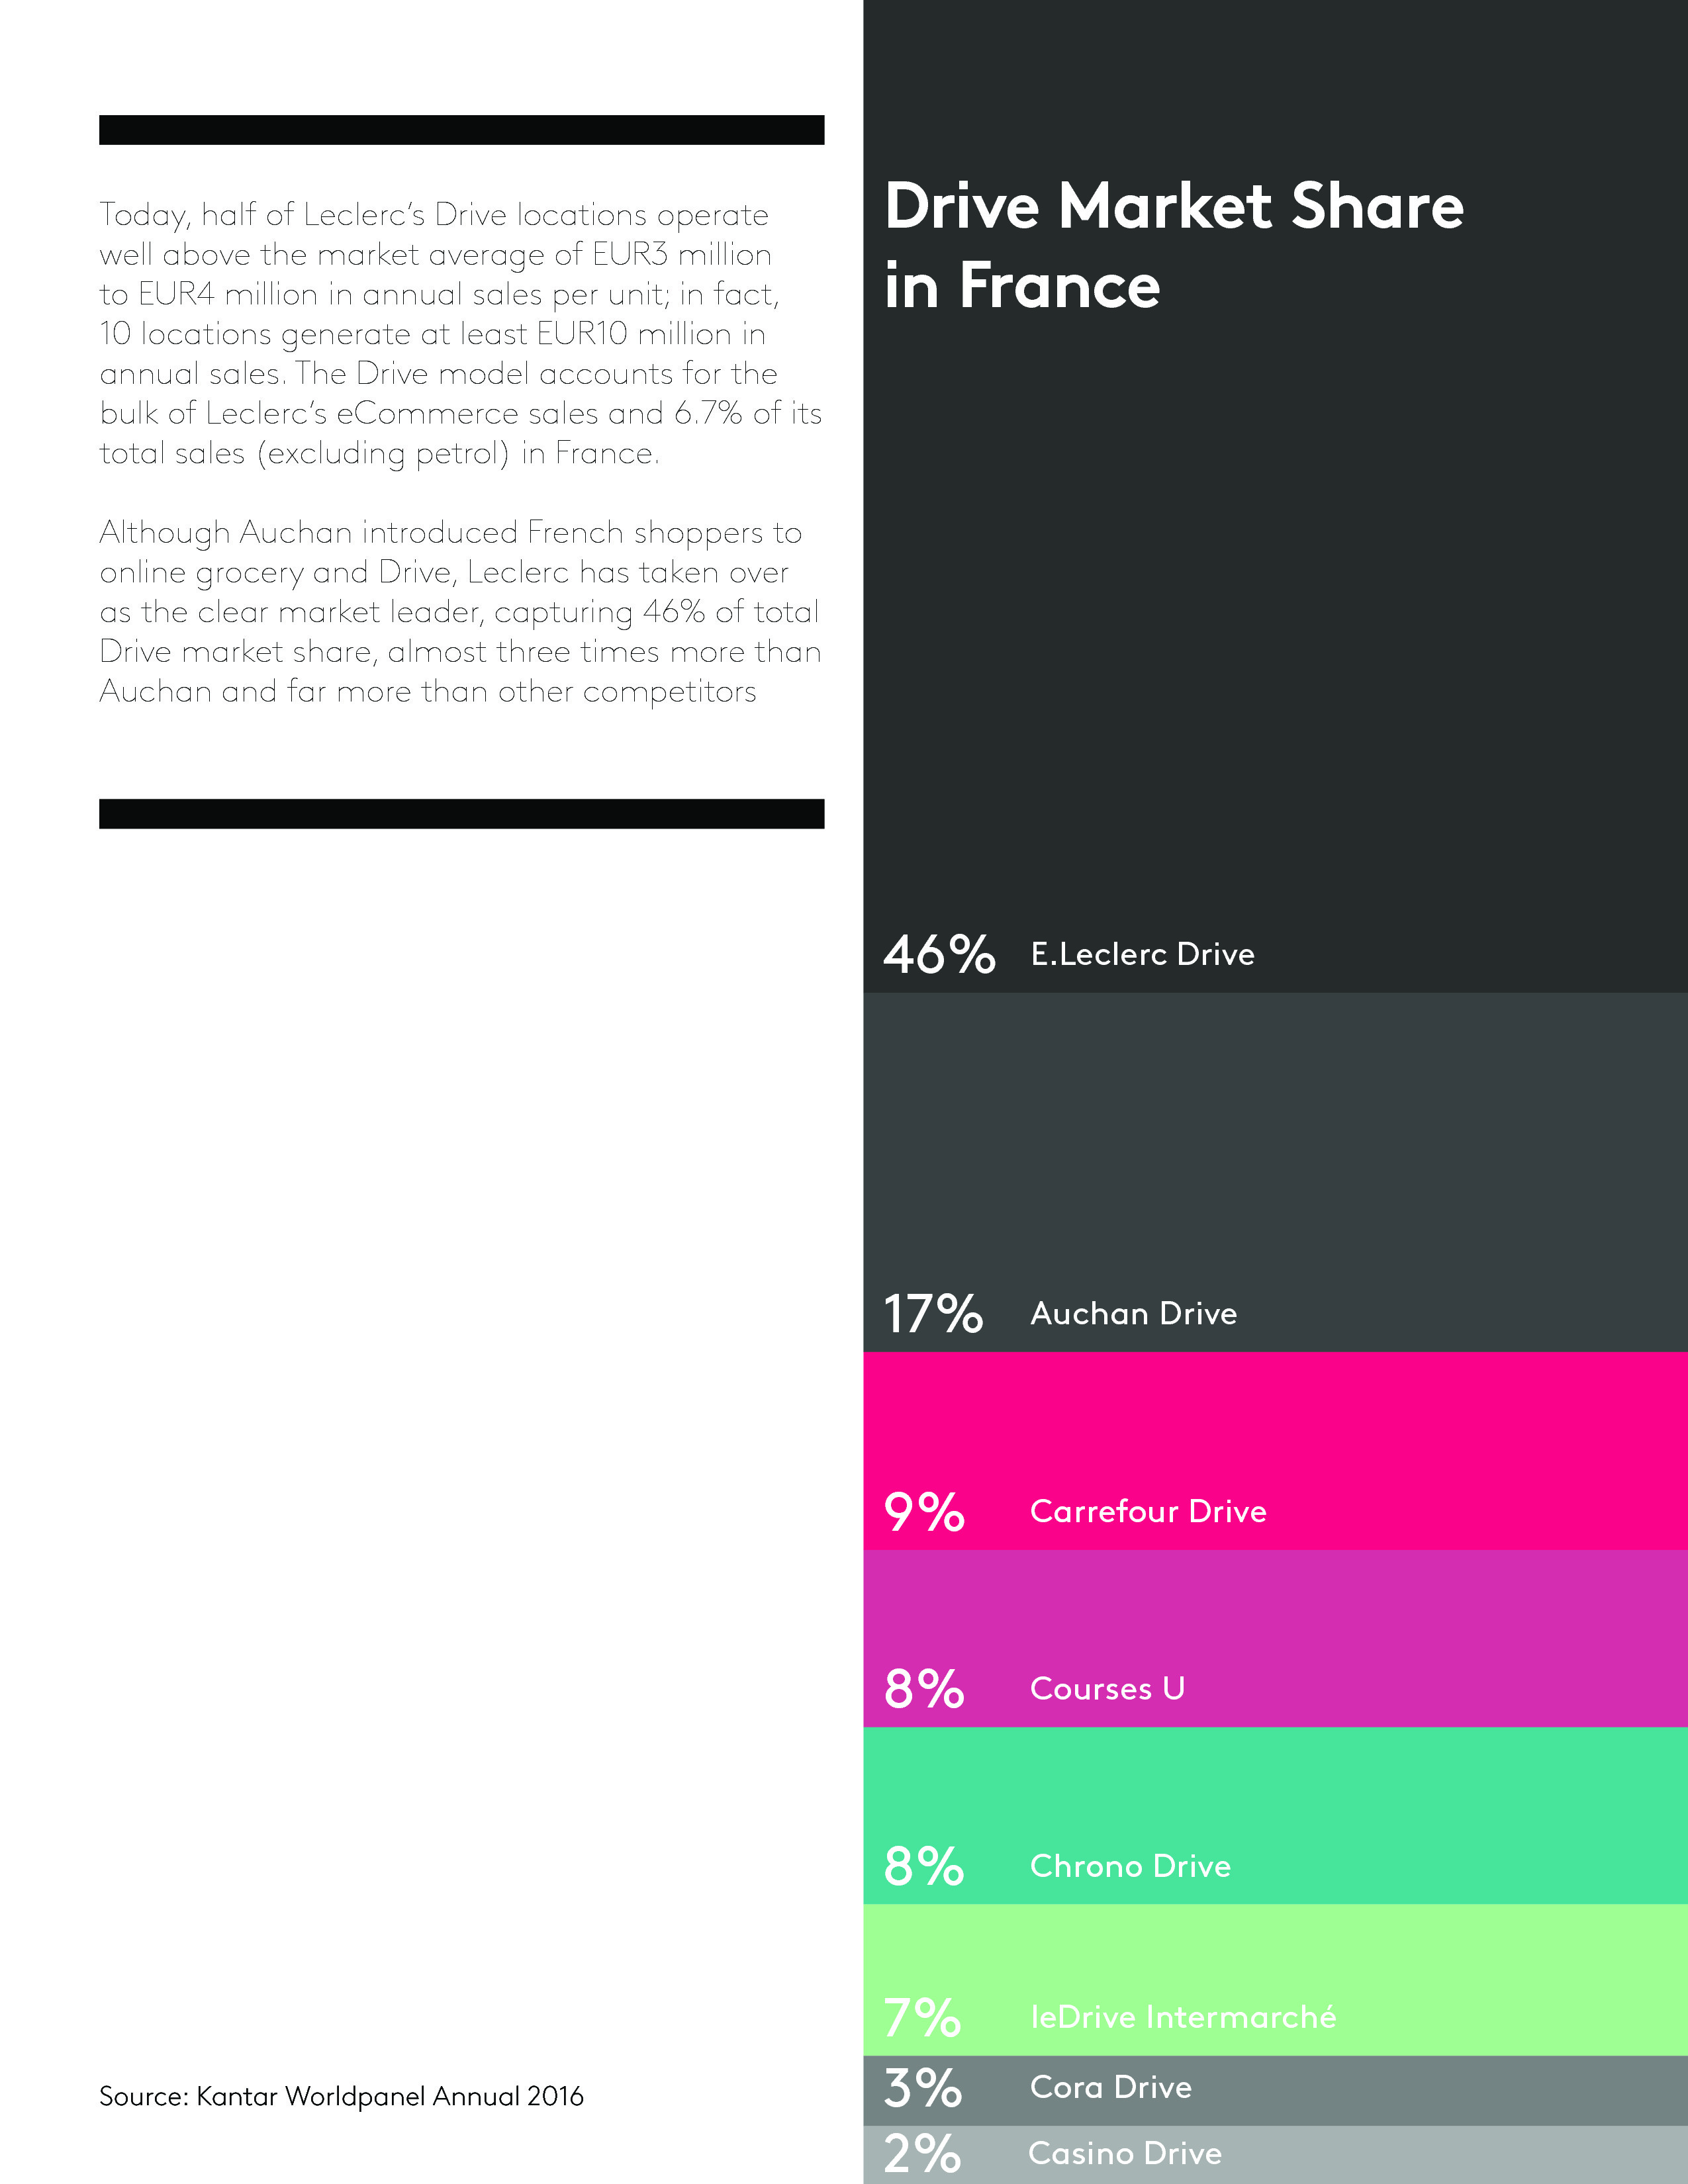The image size is (1688, 2184).
Task: Select the 46% E.Leclerc Drive percentage figure
Action: pyautogui.click(x=938, y=955)
